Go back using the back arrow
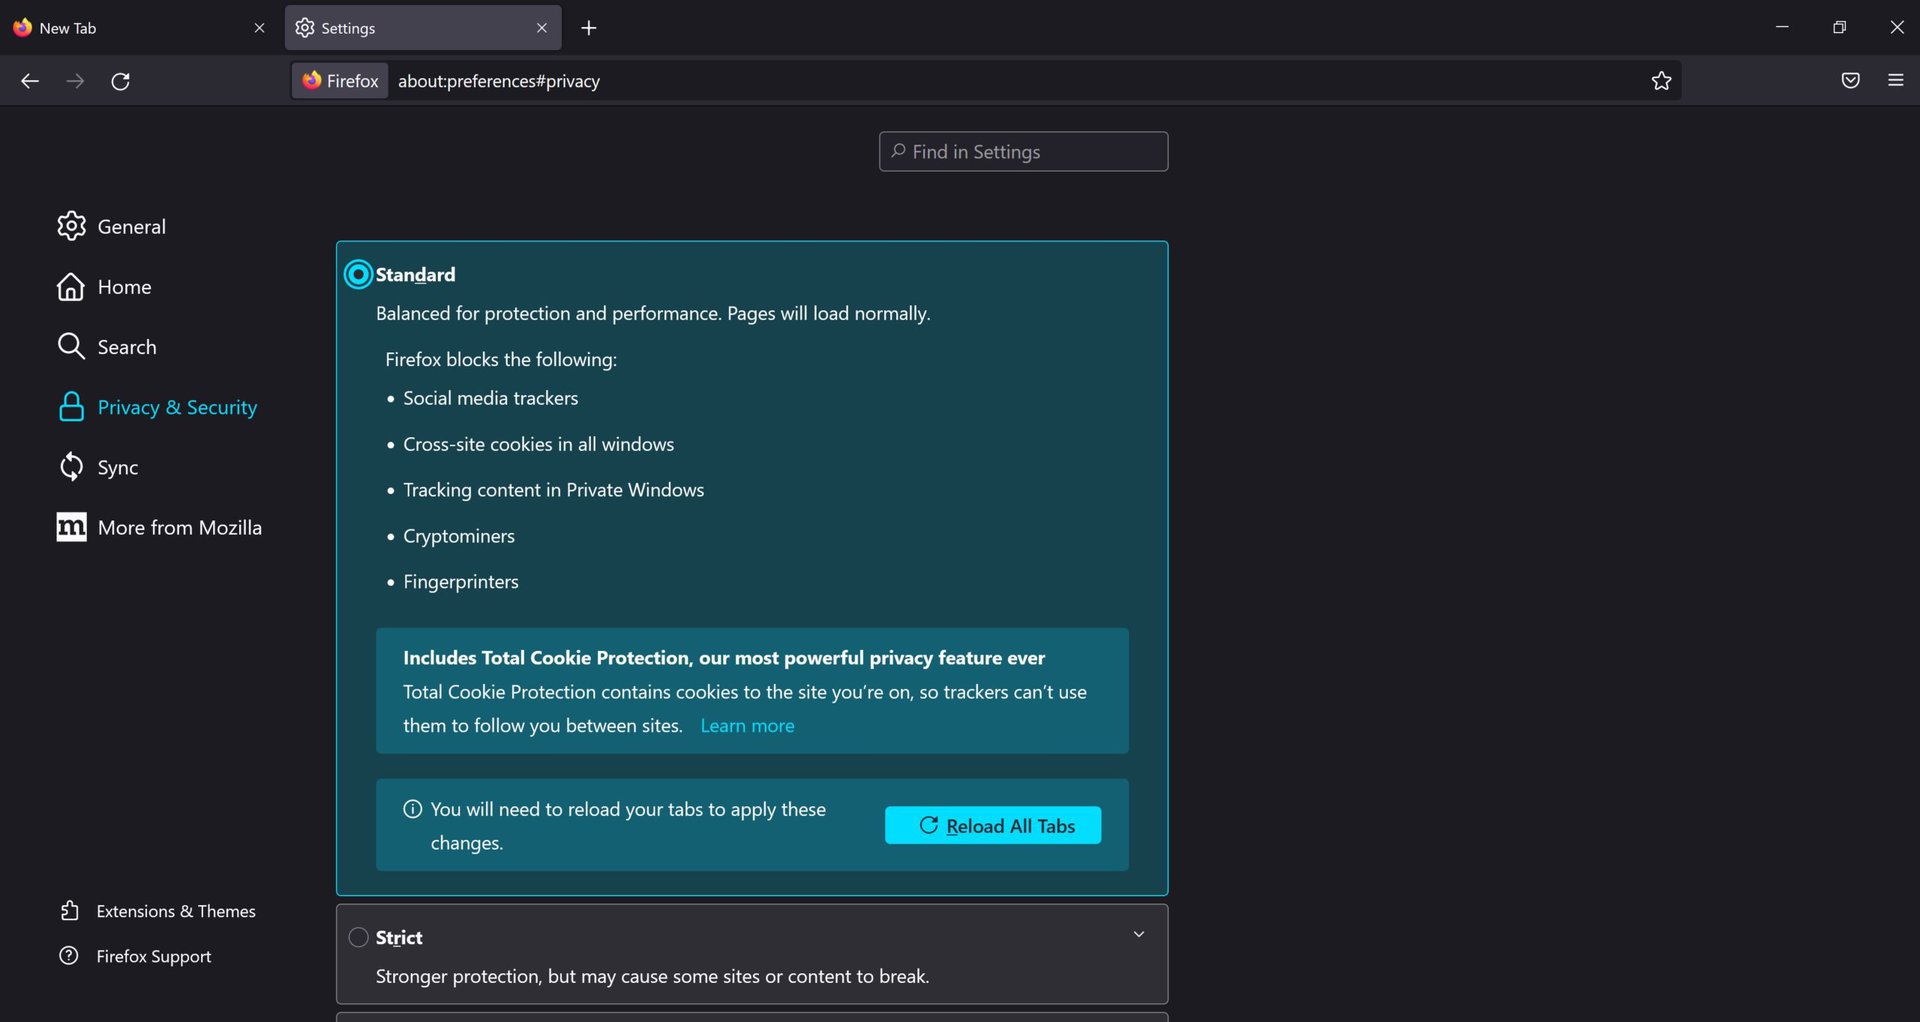The image size is (1920, 1022). coord(30,82)
